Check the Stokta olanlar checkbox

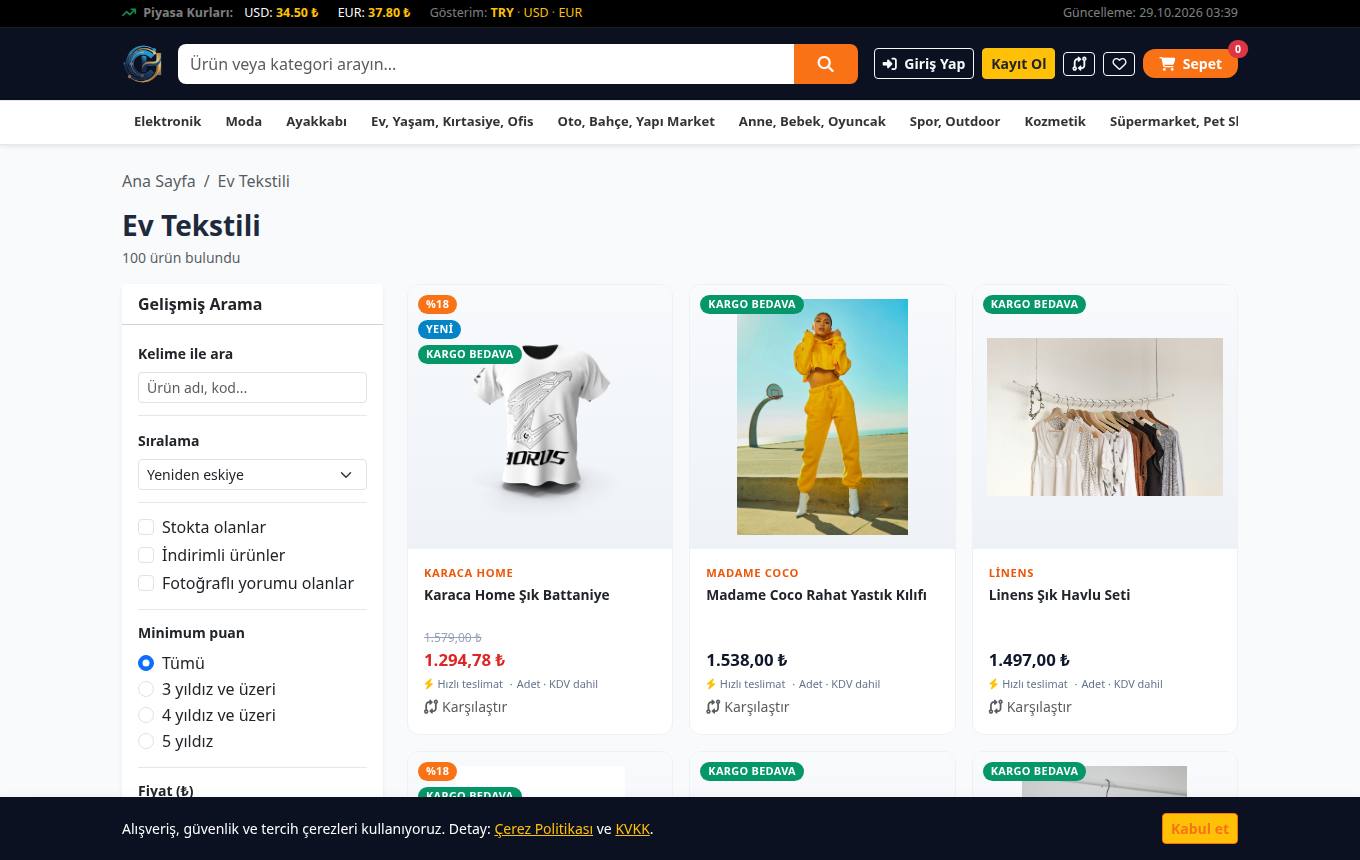(146, 527)
